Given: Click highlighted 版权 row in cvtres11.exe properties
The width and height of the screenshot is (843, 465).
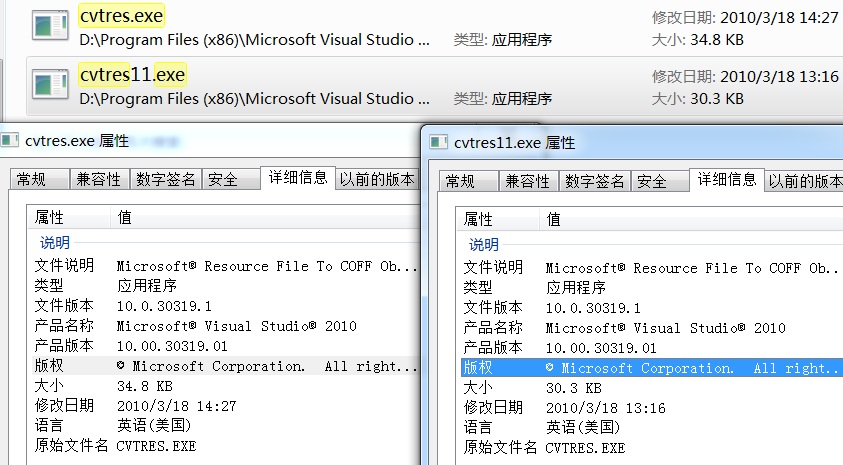Looking at the screenshot, I should tap(652, 368).
